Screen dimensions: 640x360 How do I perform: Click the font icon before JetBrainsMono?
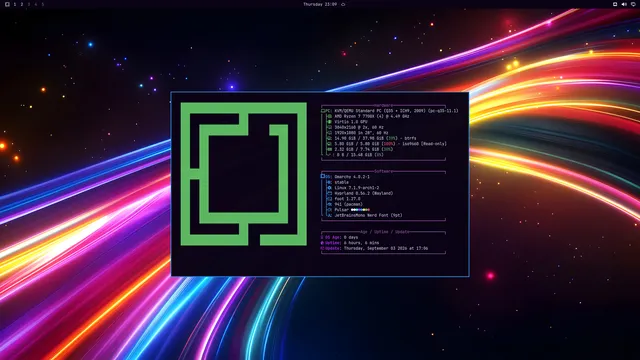coord(329,216)
